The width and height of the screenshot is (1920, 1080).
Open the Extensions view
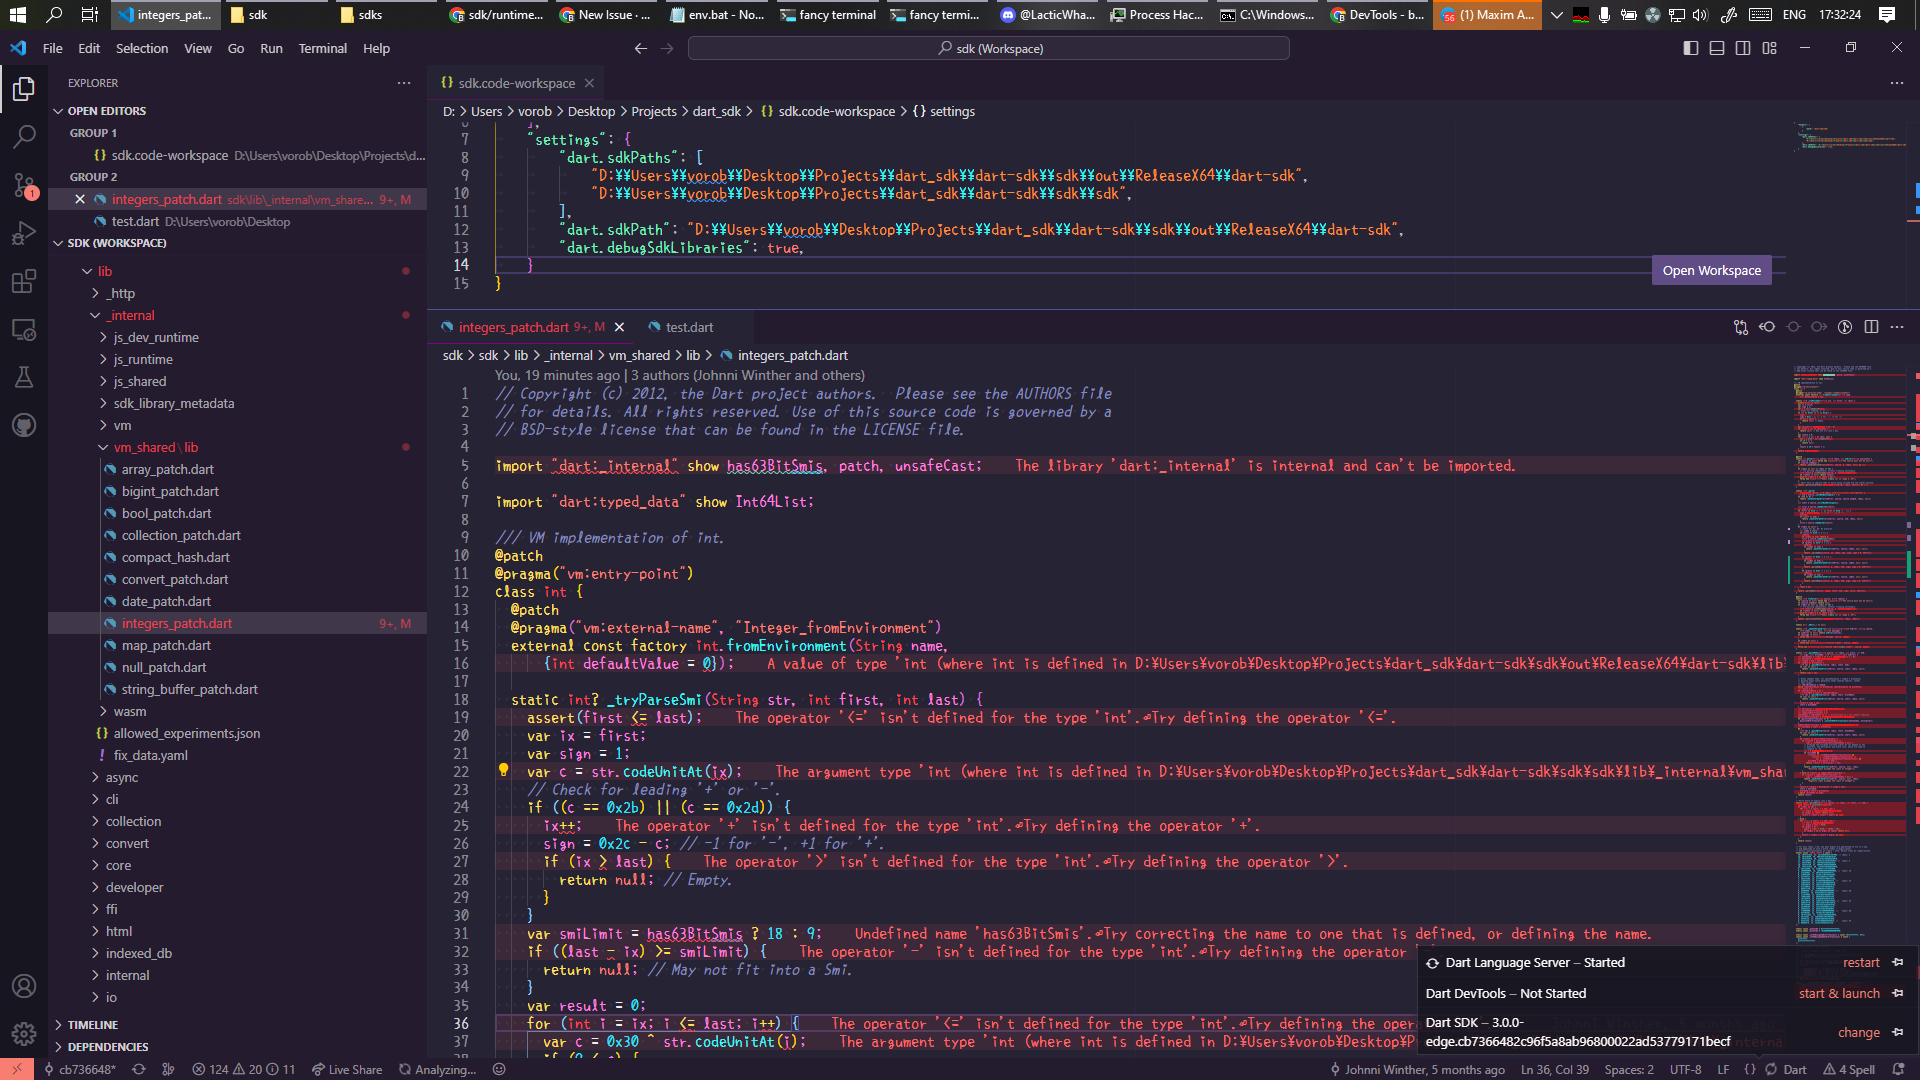click(x=24, y=281)
